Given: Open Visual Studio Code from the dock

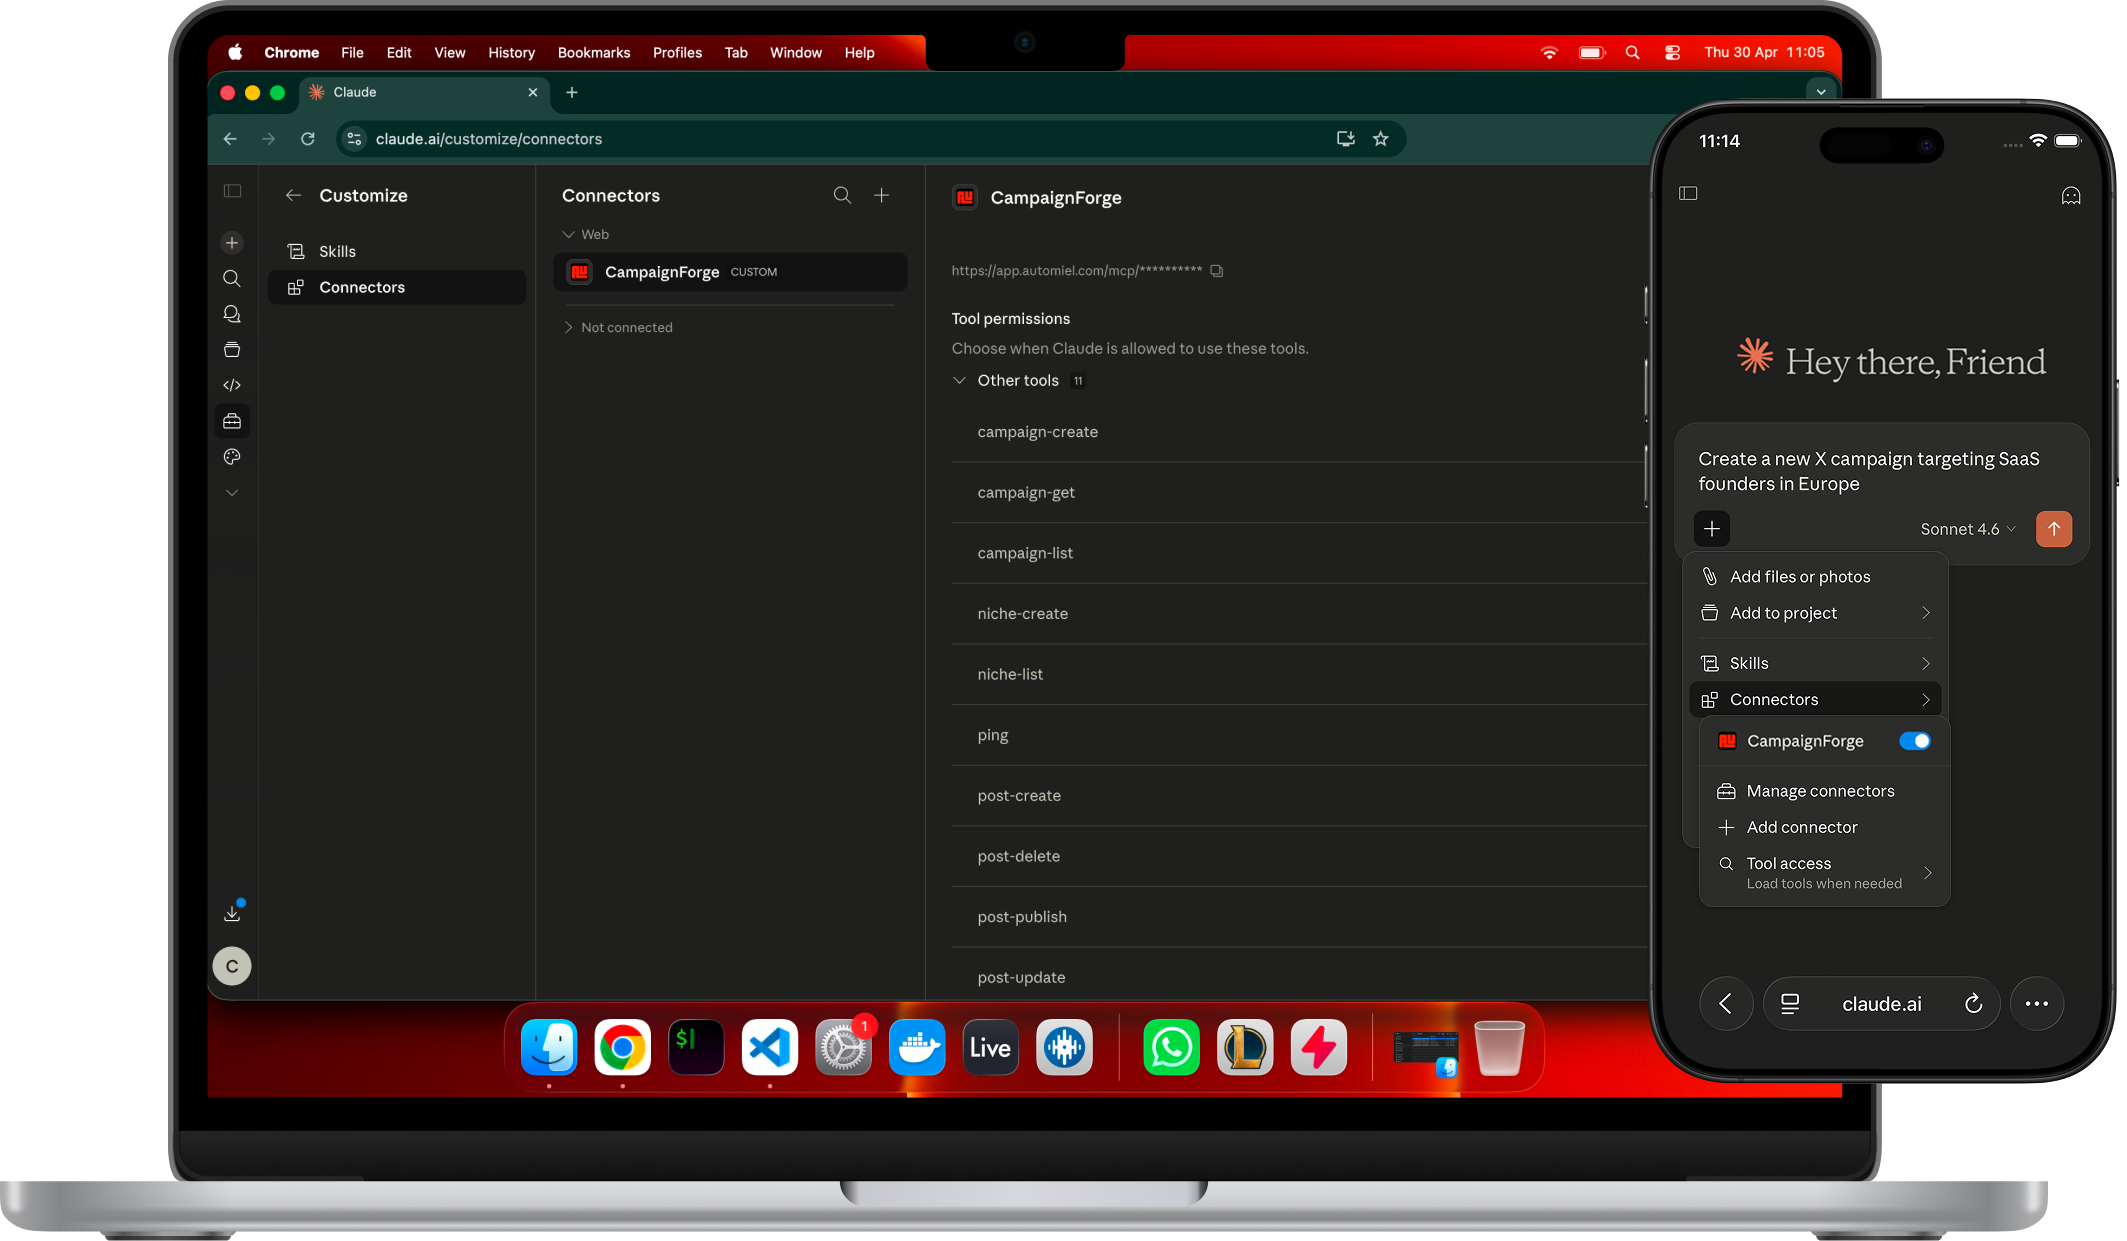Looking at the screenshot, I should [770, 1048].
